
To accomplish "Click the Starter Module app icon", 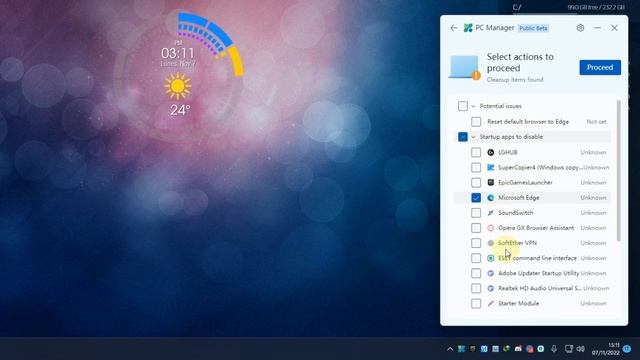I will (x=491, y=303).
